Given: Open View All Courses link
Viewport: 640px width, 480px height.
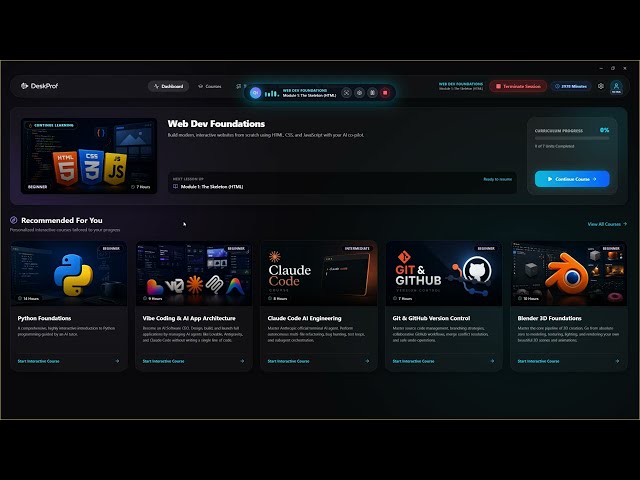Looking at the screenshot, I should 607,224.
